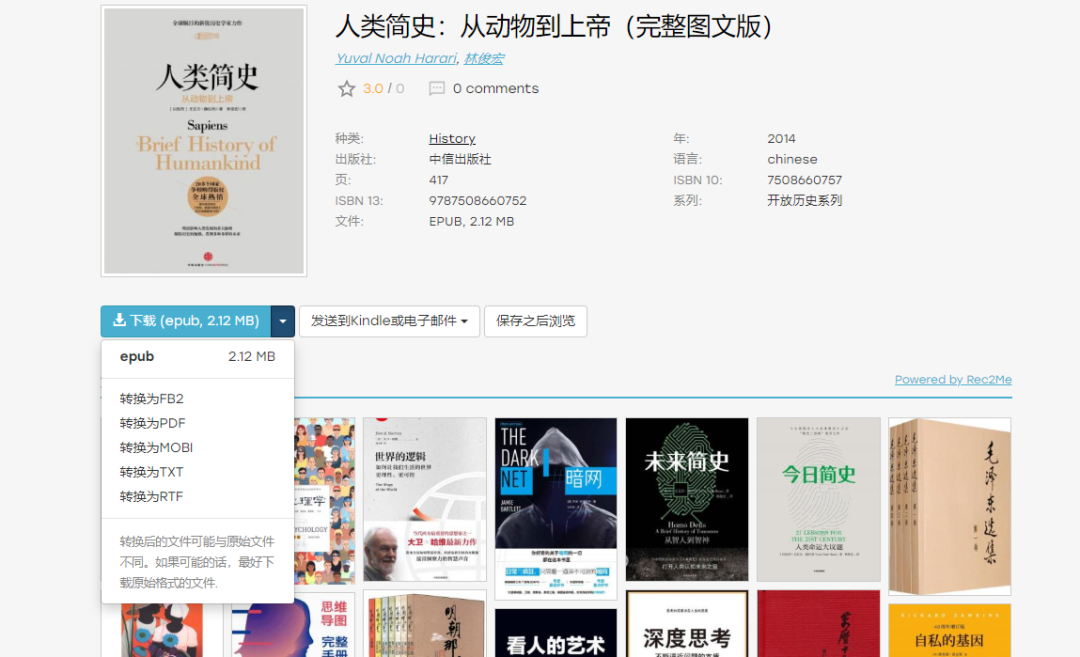Click the series name 开放历史系列
This screenshot has width=1080, height=657.
coord(804,200)
